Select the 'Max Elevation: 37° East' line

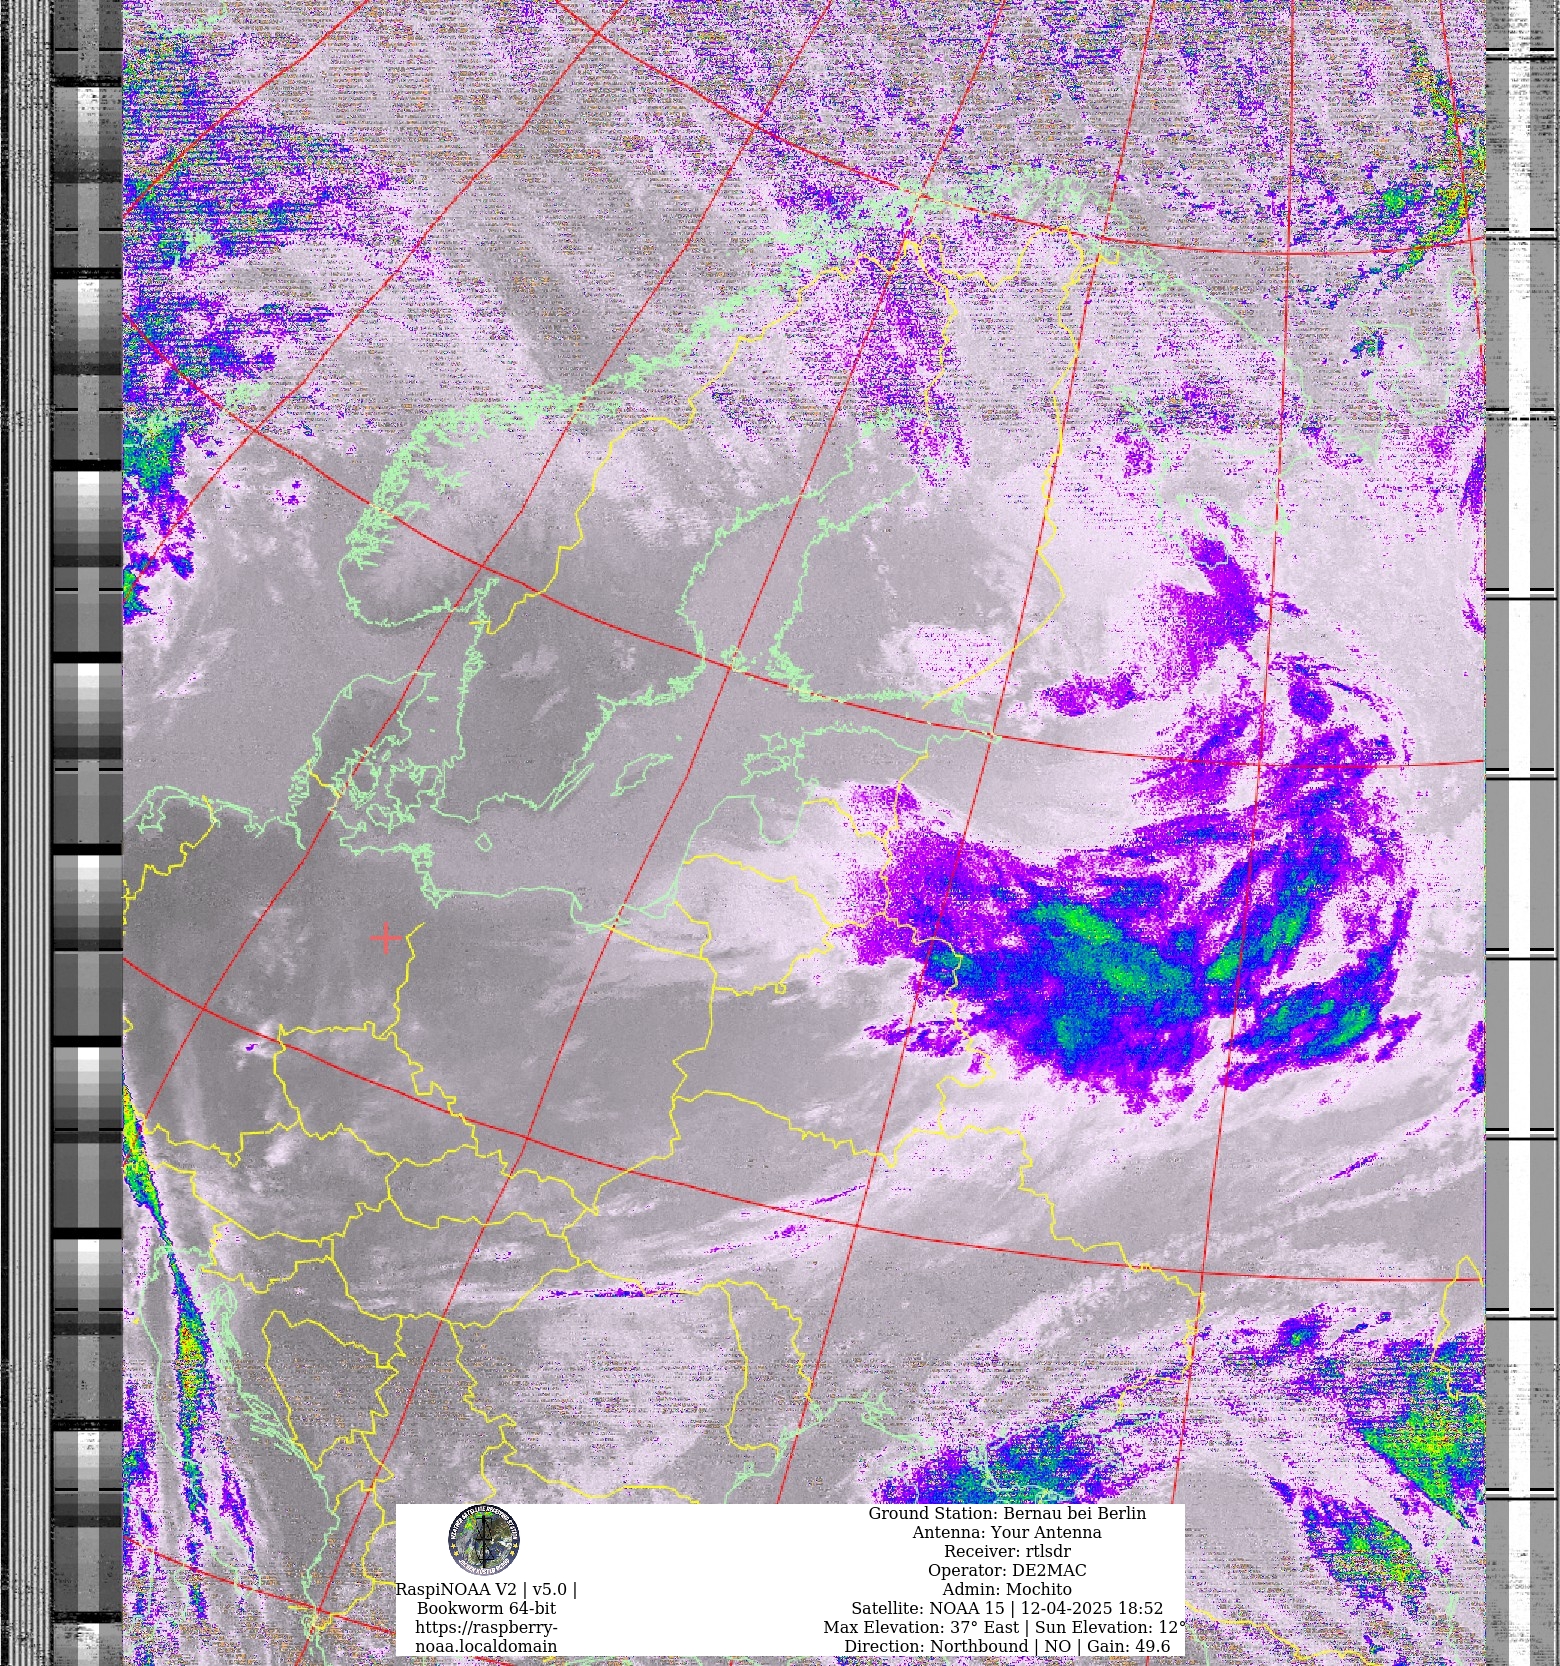click(1005, 1628)
